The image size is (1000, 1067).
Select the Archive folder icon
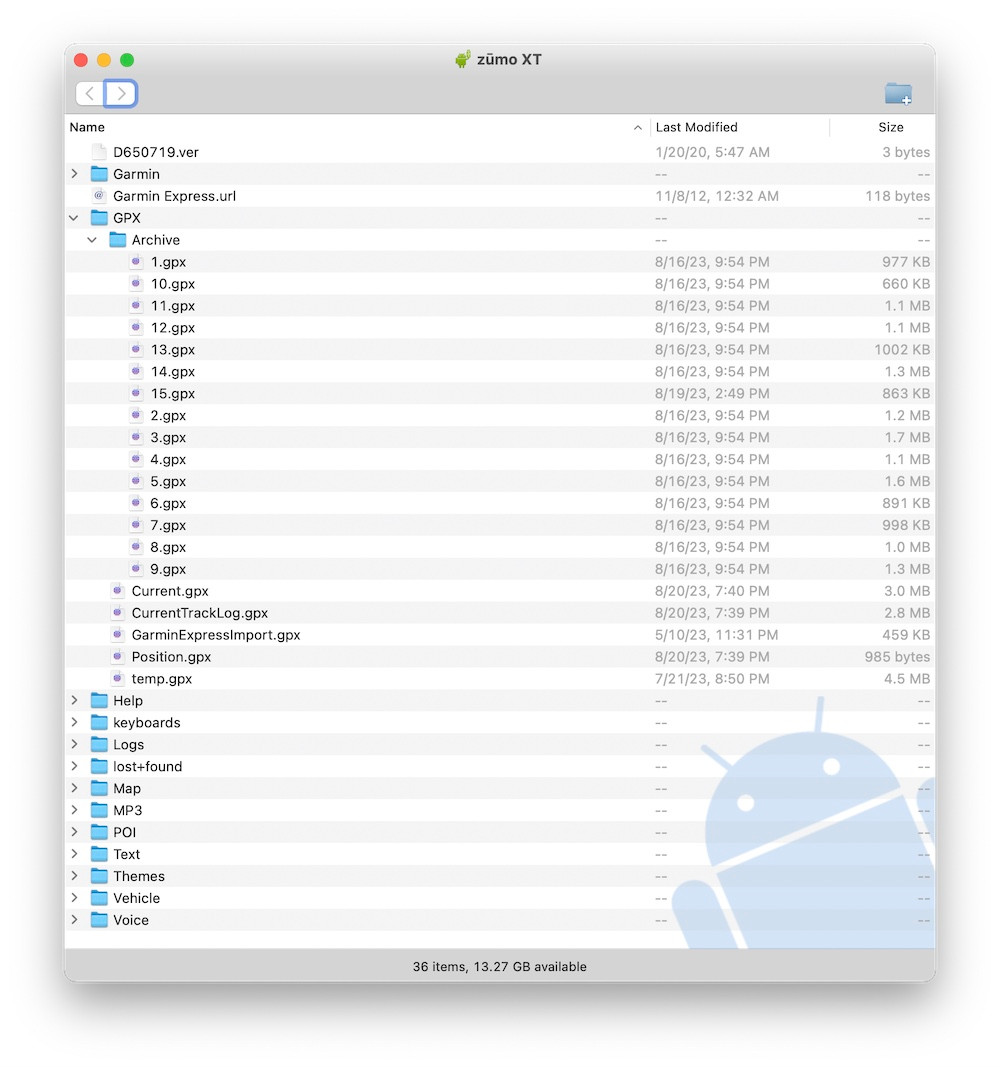click(118, 240)
